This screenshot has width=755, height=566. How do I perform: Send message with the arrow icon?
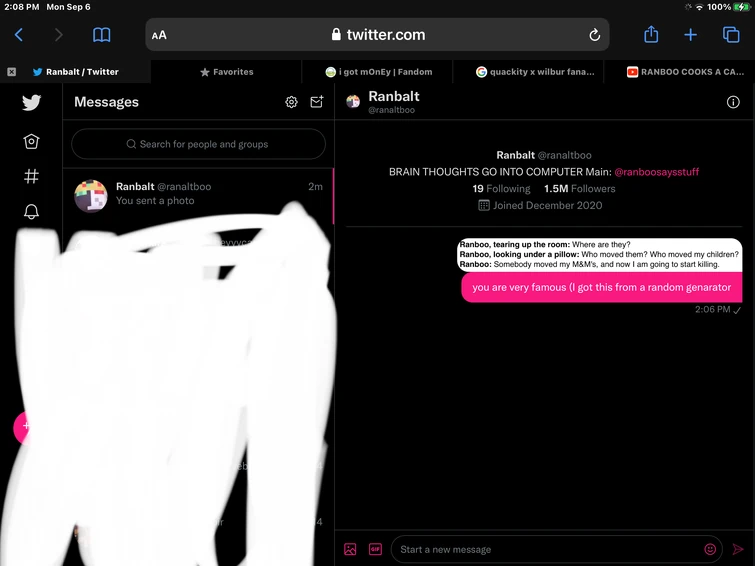pyautogui.click(x=738, y=549)
